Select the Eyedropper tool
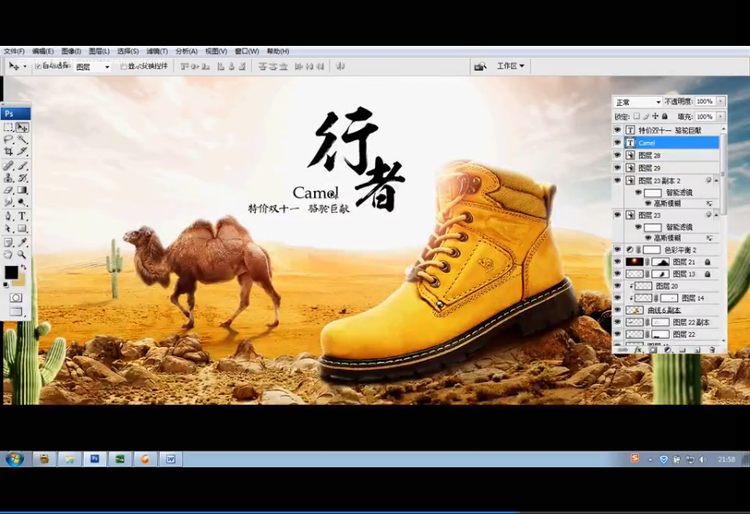The image size is (750, 514). (x=22, y=242)
